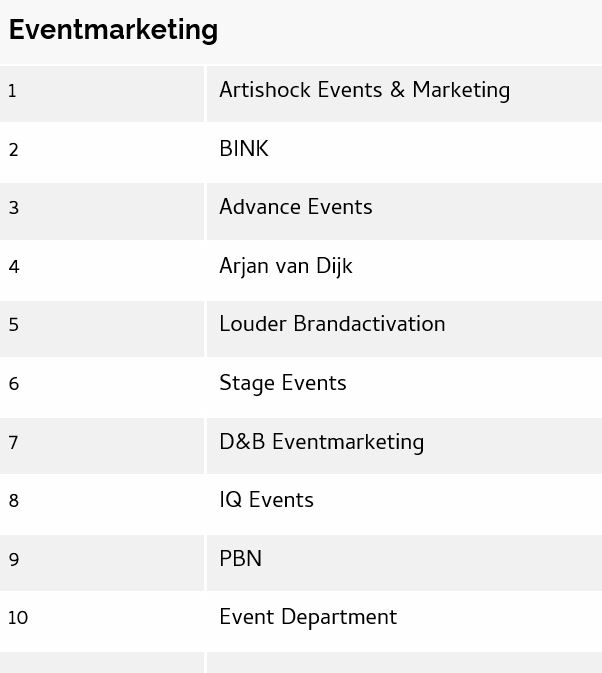Click the Stage Events row name
602x673 pixels.
point(282,384)
